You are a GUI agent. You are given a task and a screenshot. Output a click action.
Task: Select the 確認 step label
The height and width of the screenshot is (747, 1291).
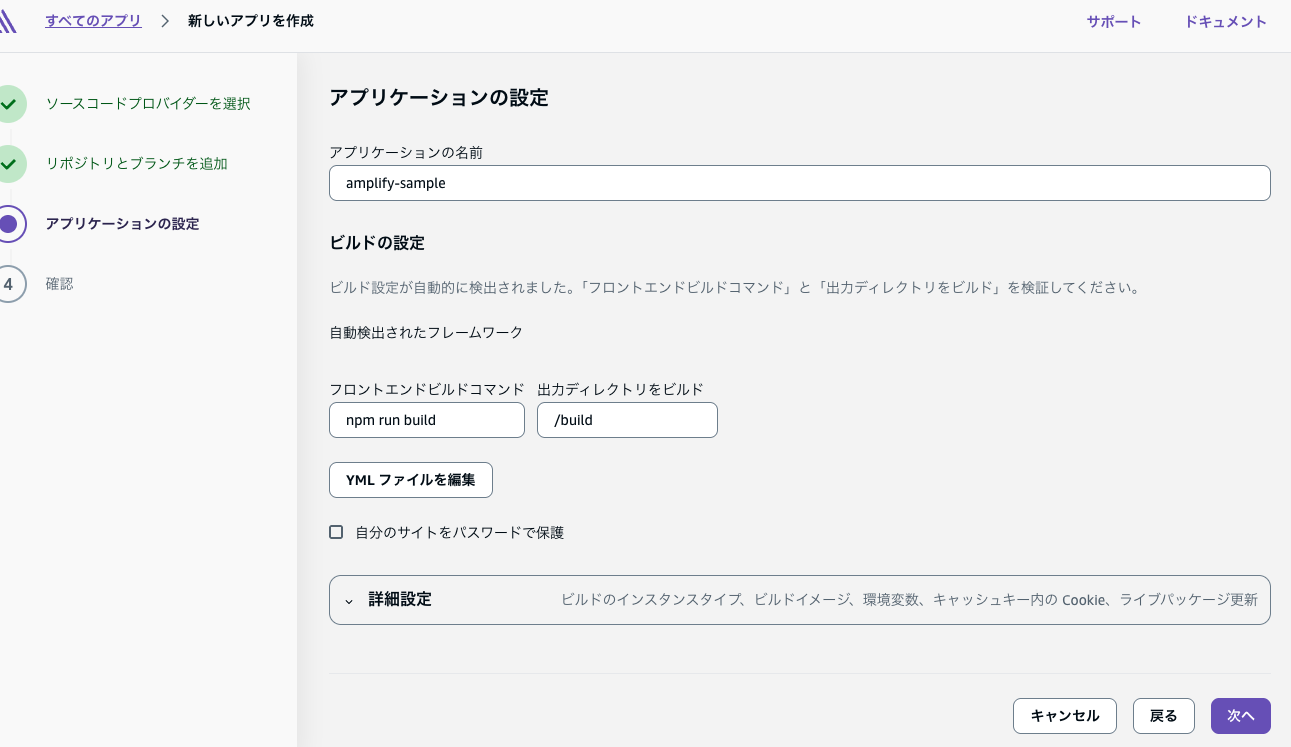click(x=60, y=284)
